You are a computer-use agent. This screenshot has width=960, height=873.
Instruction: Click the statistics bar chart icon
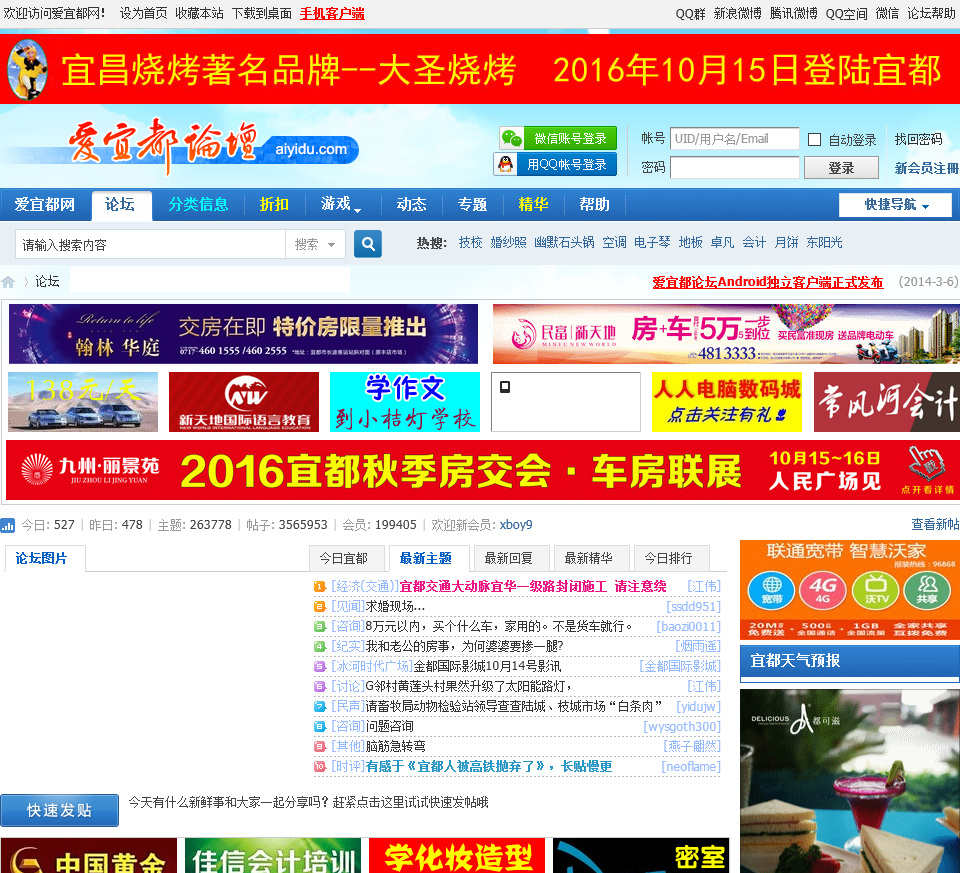7,525
